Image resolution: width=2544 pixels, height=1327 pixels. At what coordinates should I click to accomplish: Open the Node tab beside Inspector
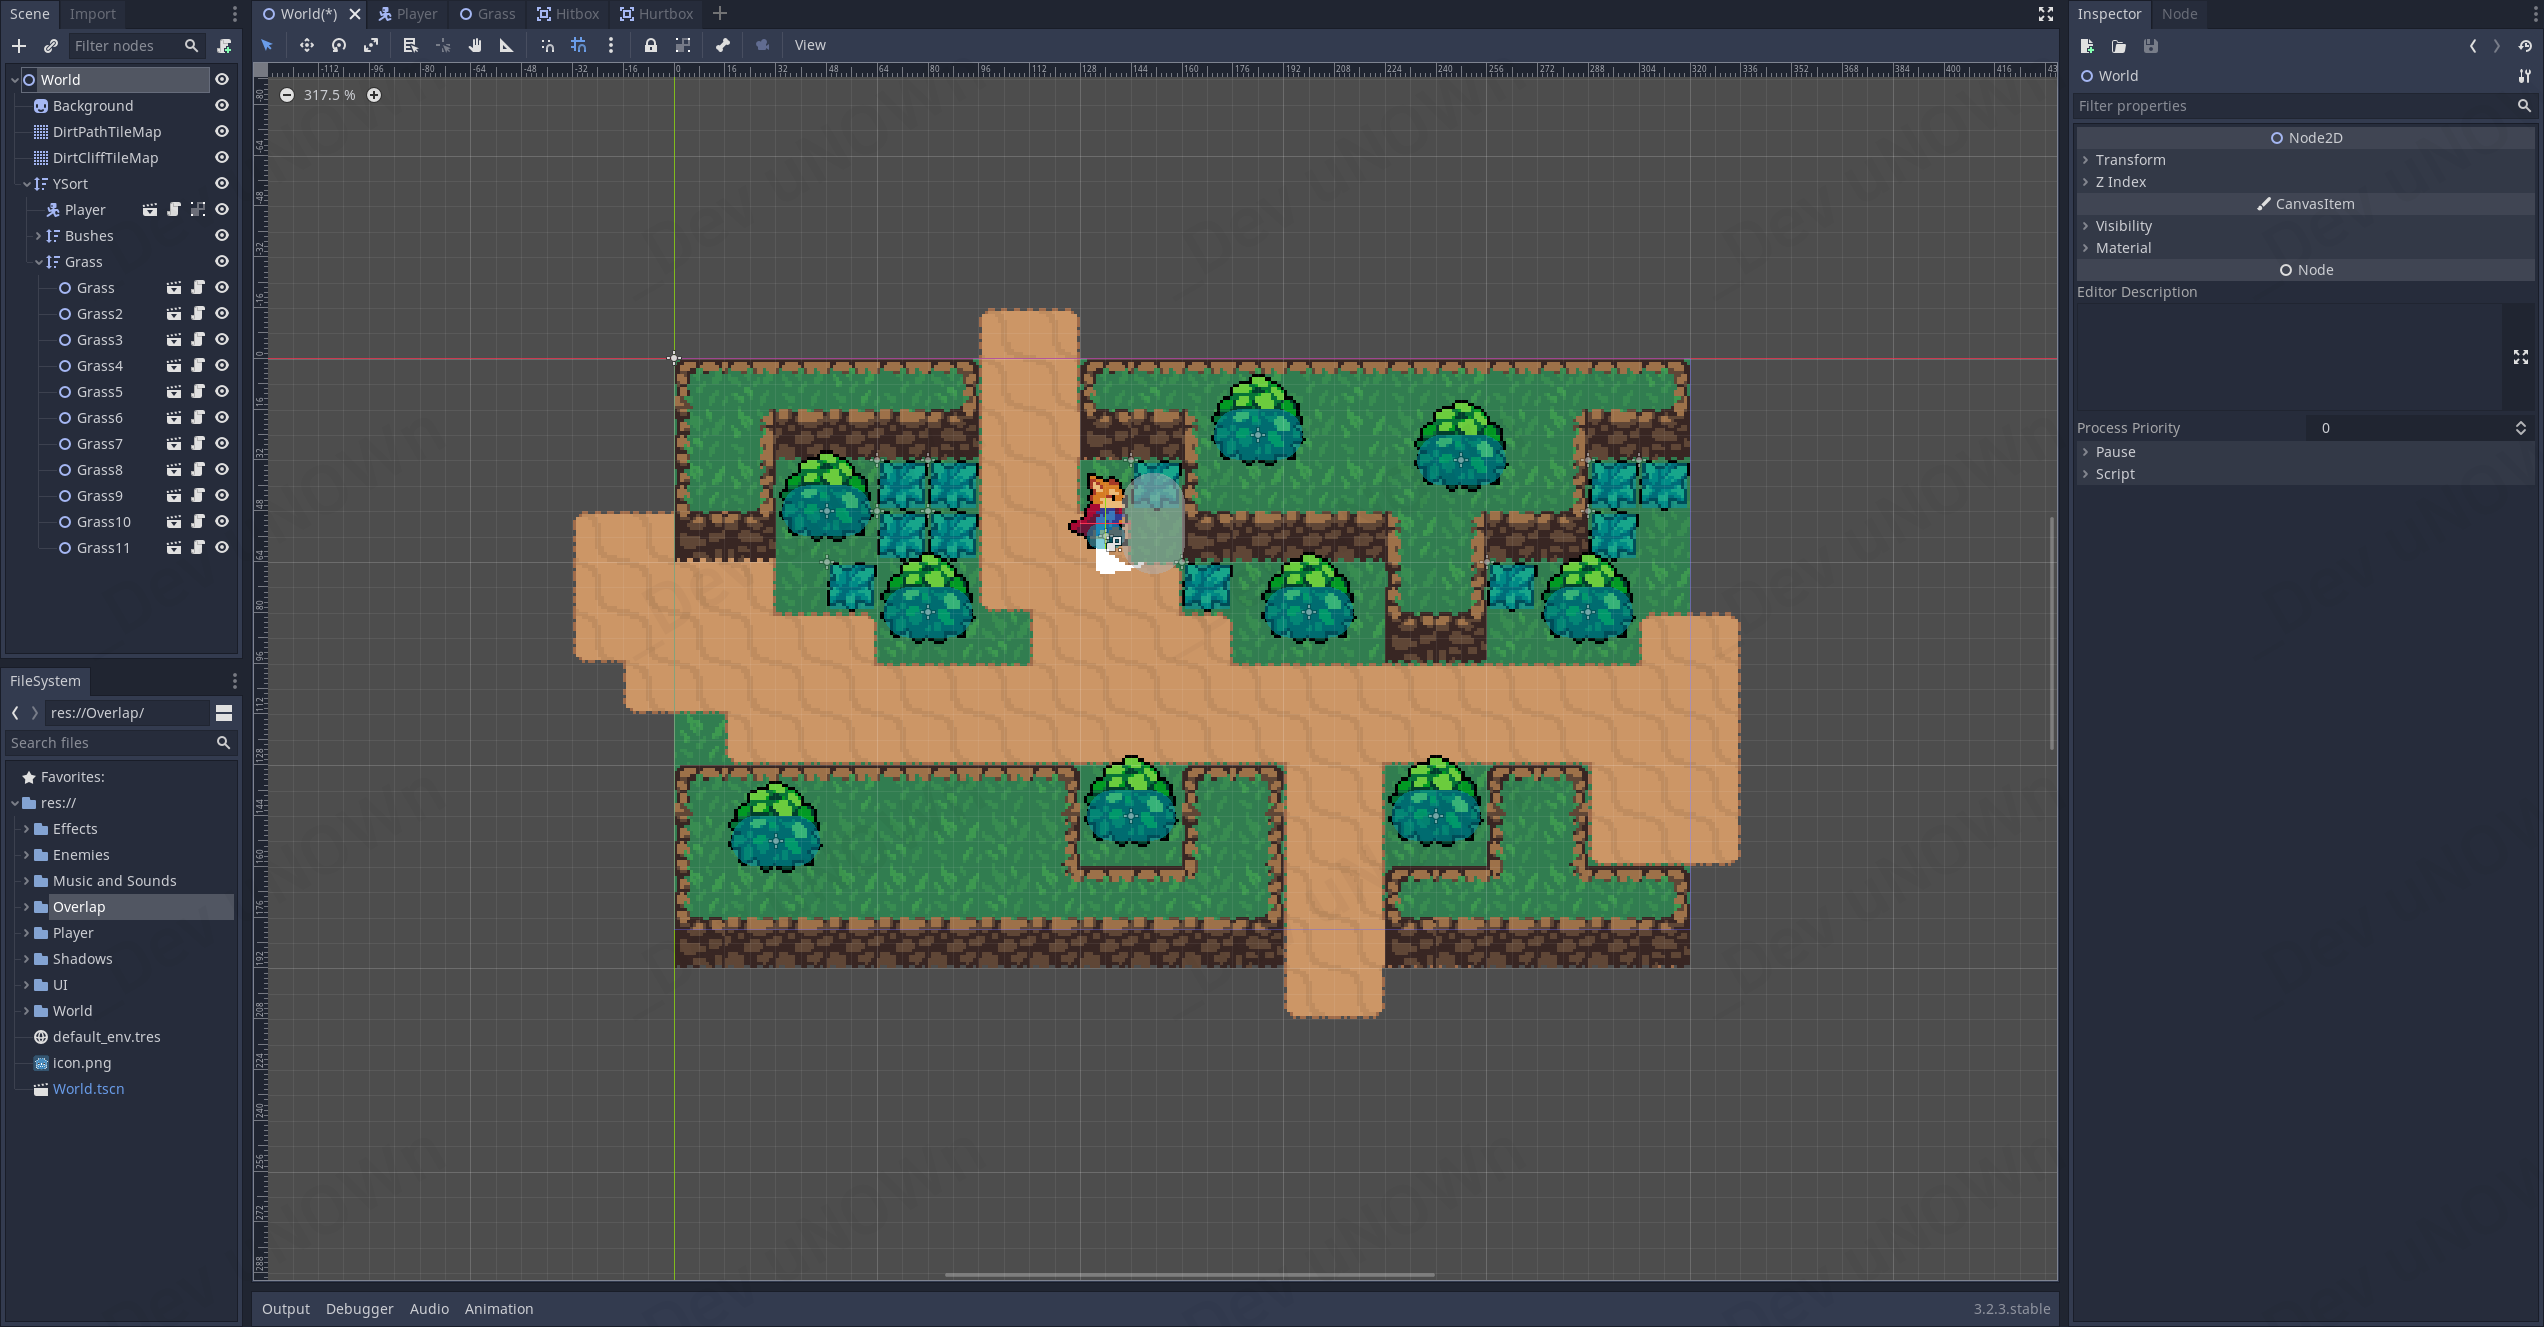(x=2178, y=14)
